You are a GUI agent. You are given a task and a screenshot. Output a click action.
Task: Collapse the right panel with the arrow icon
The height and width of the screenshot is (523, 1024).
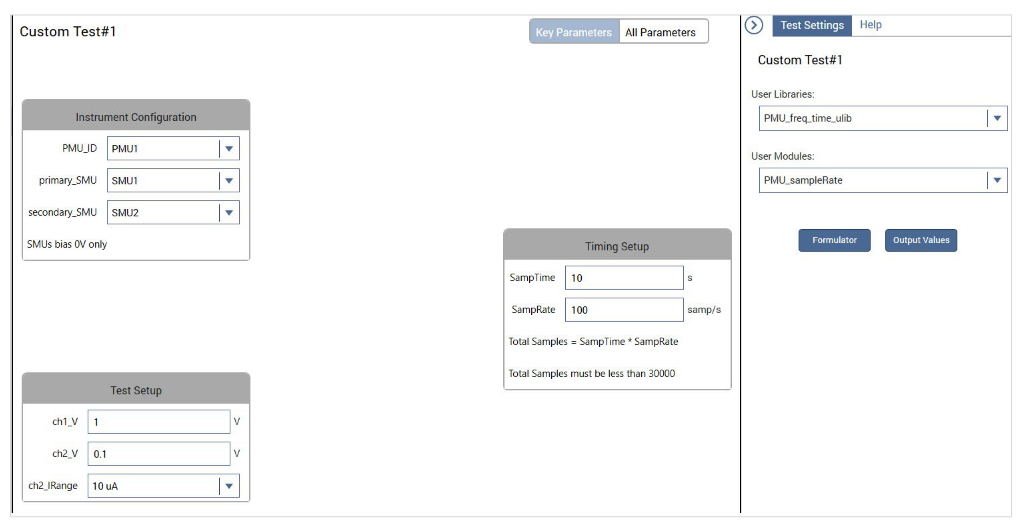coord(755,25)
